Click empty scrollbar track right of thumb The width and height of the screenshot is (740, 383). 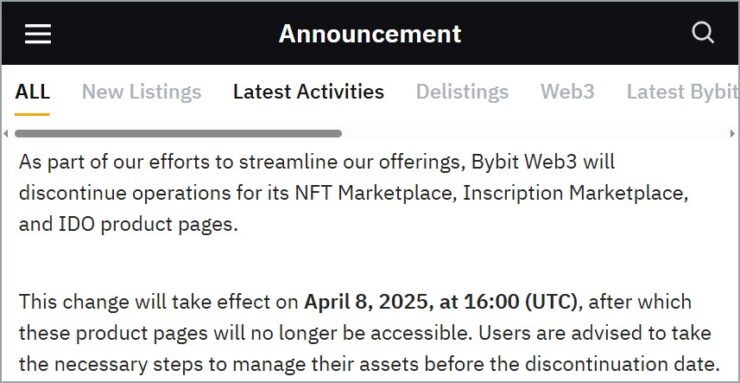[536, 133]
